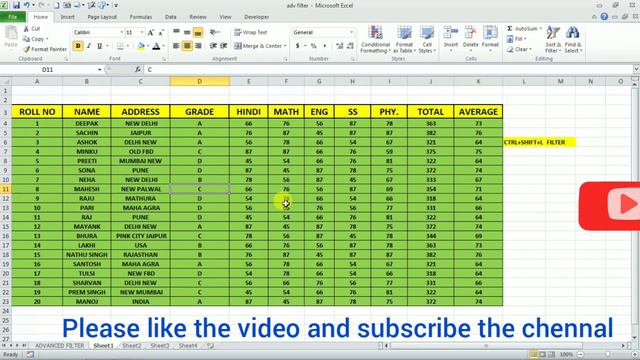The width and height of the screenshot is (640, 360).
Task: Click the Decrease Indent icon
Action: [213, 46]
